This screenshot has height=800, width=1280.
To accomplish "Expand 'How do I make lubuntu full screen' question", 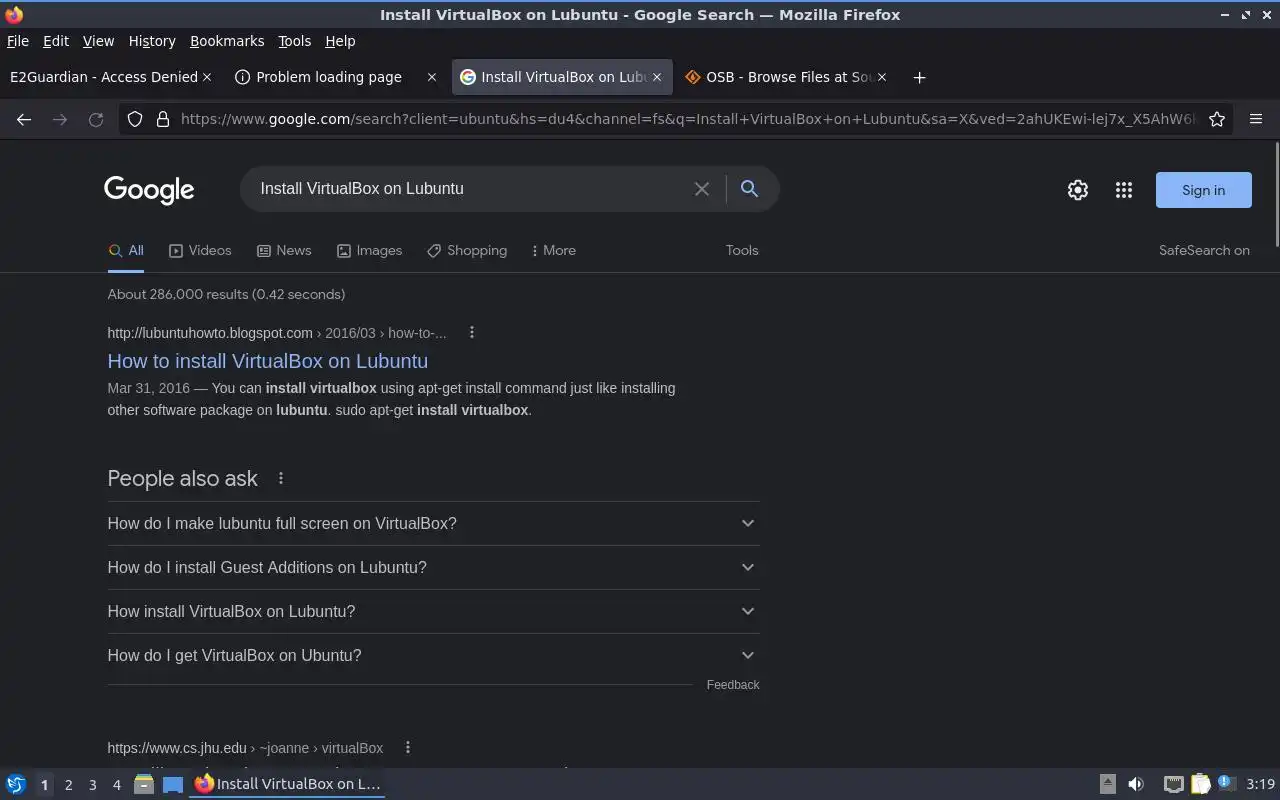I will pyautogui.click(x=433, y=523).
